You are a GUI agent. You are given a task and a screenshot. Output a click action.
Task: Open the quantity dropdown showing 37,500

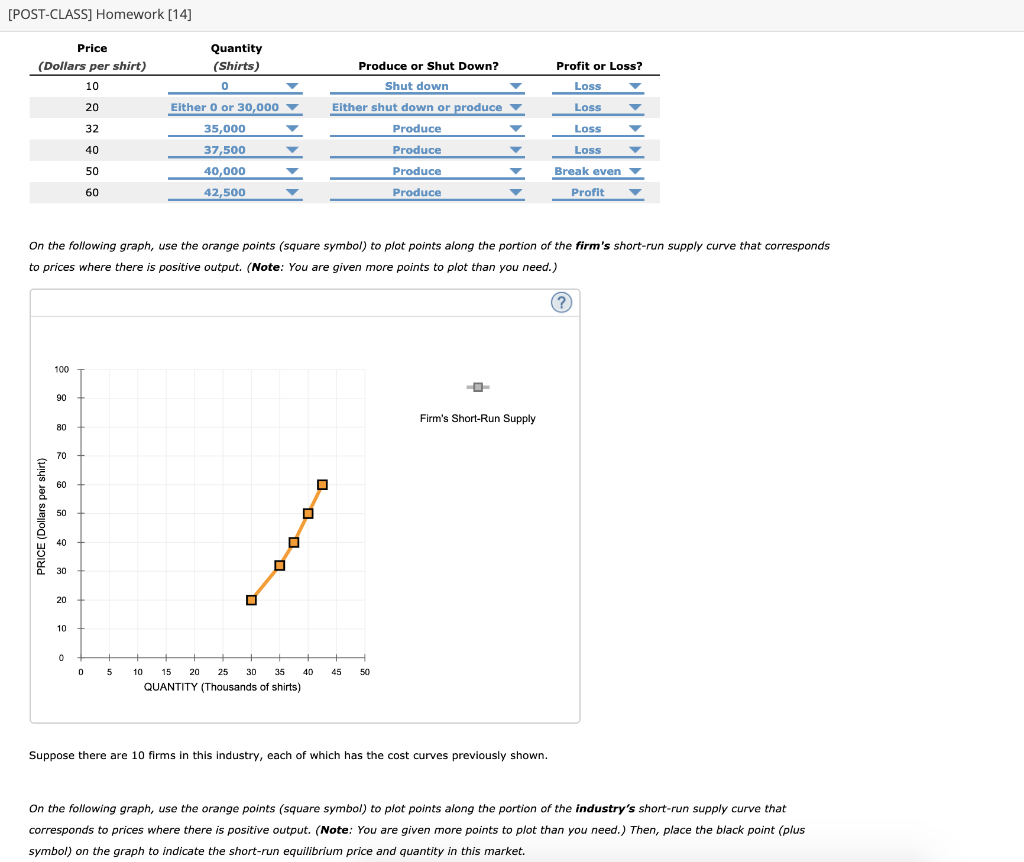(x=235, y=149)
